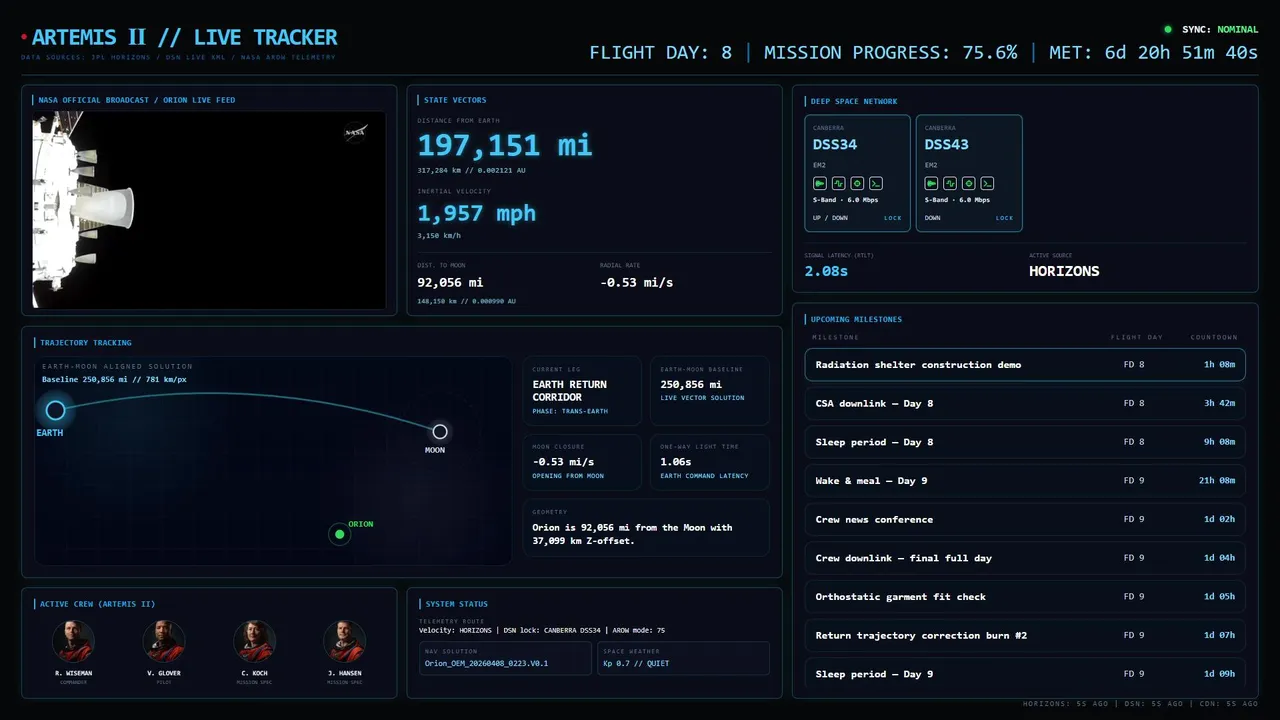Click the DSS43 command terminal icon

coord(987,184)
